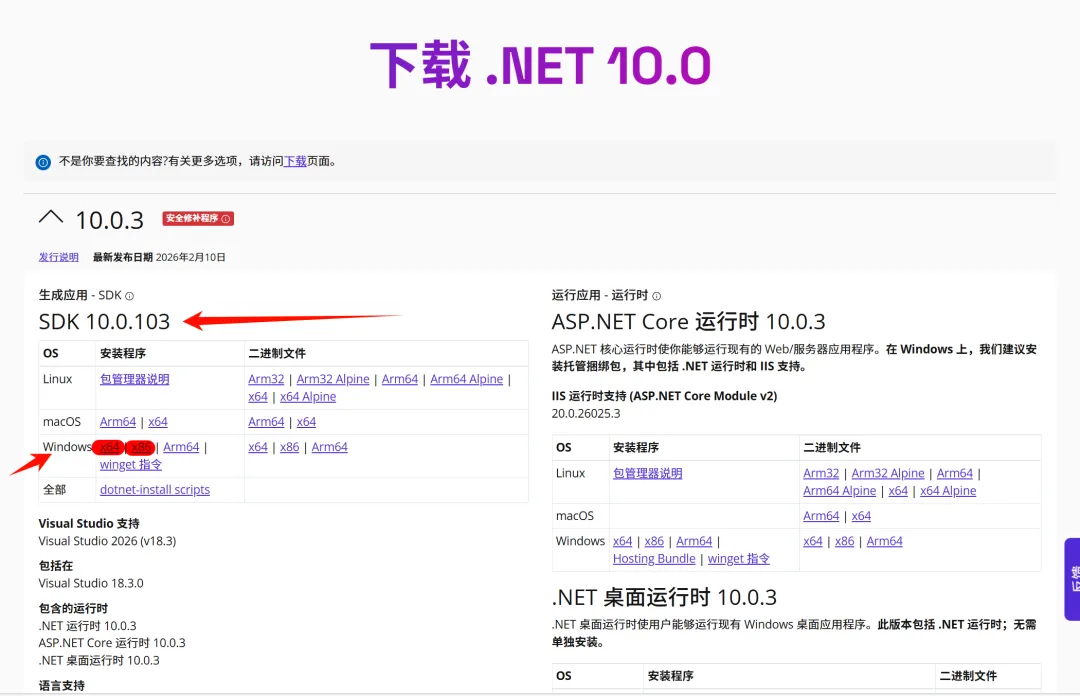Download ASP.NET Core Linux Arm64 Alpine binary
The image size is (1080, 696).
[840, 491]
